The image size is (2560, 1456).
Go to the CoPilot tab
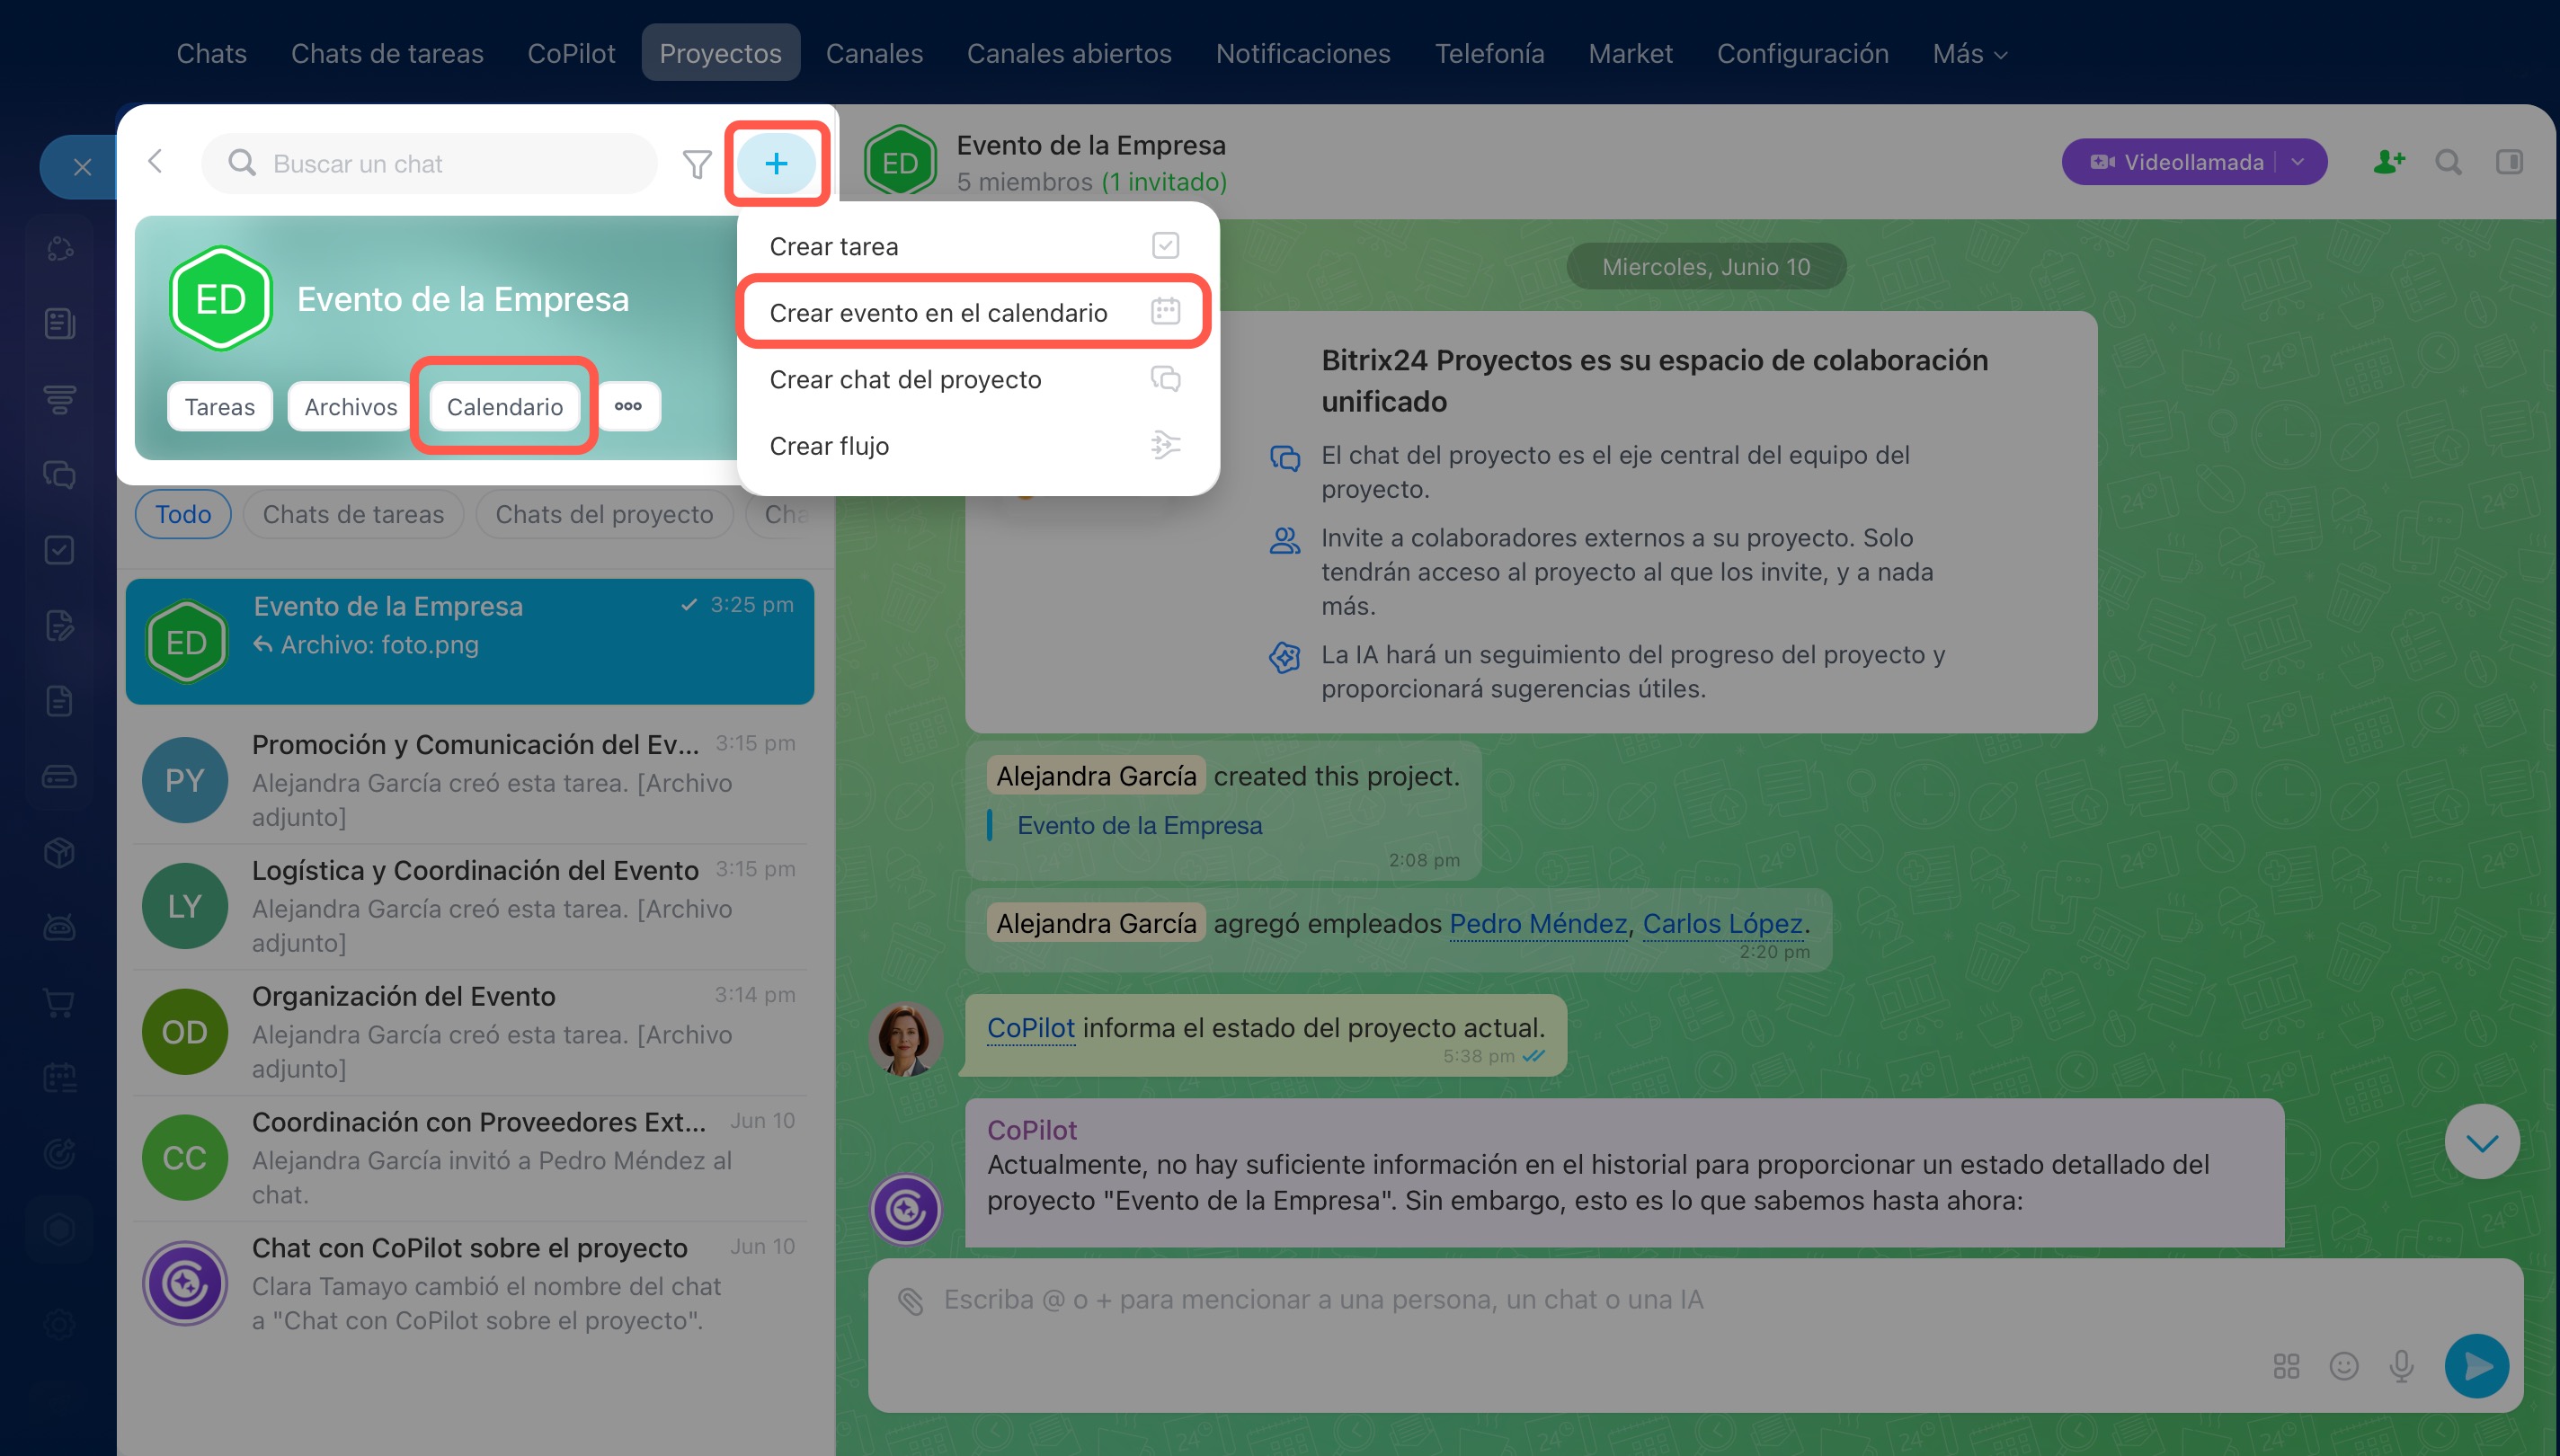(x=571, y=54)
